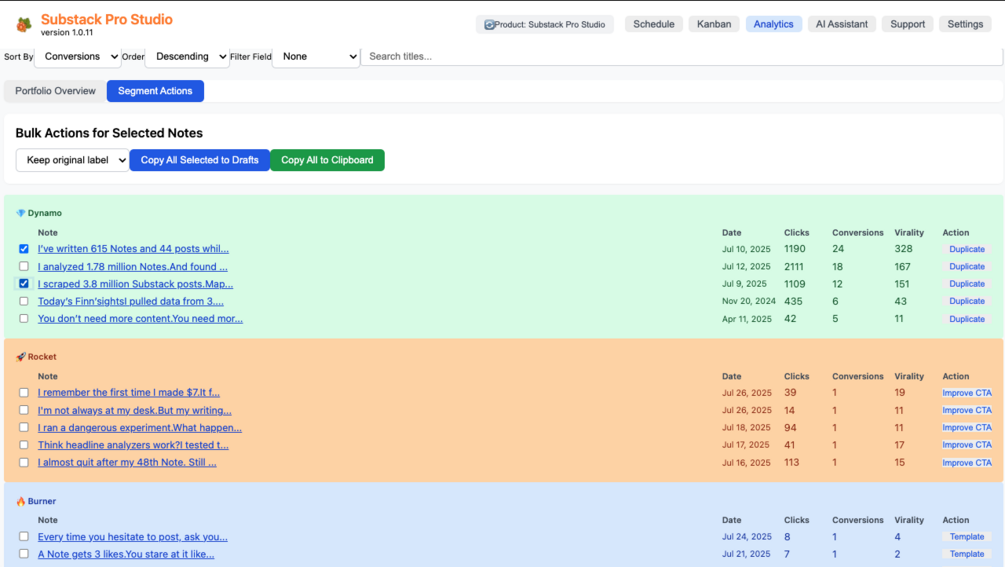Image resolution: width=1005 pixels, height=567 pixels.
Task: Open note 'You don't need more content'
Action: click(x=140, y=318)
